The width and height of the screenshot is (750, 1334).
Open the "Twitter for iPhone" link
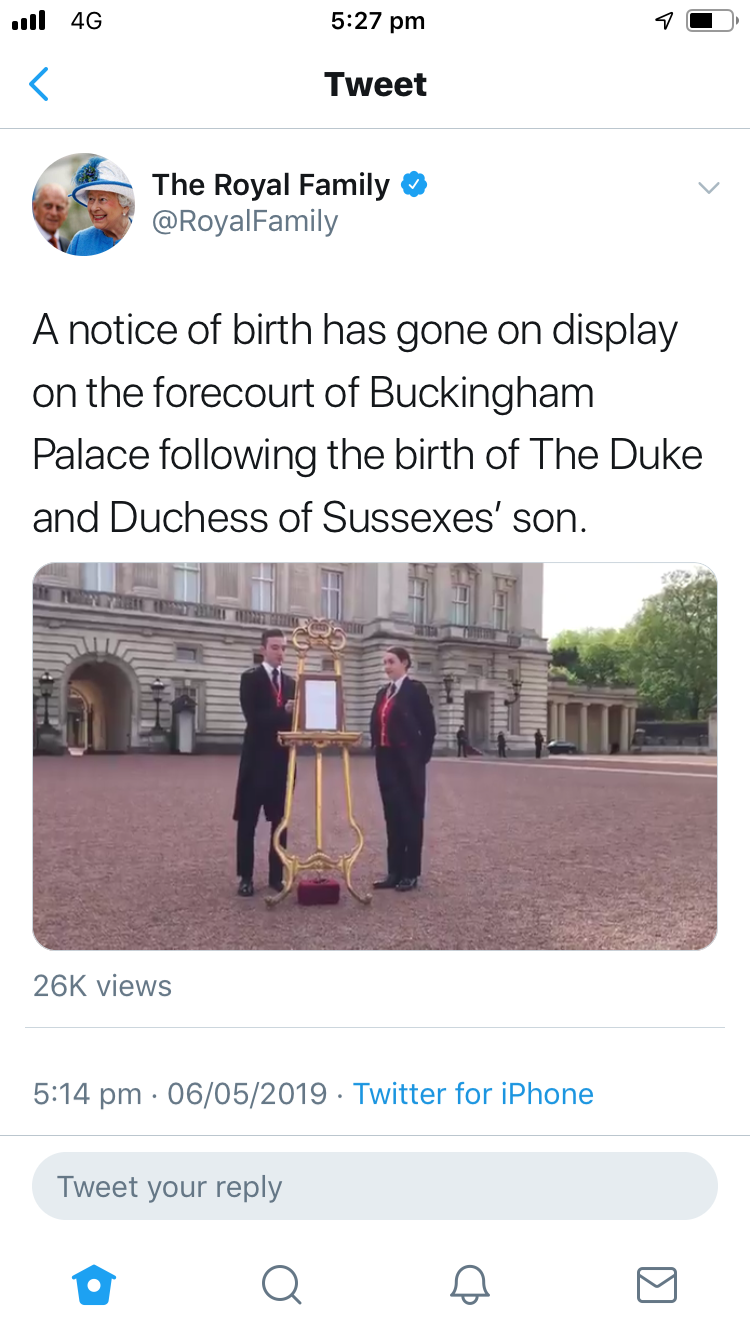pyautogui.click(x=473, y=1093)
